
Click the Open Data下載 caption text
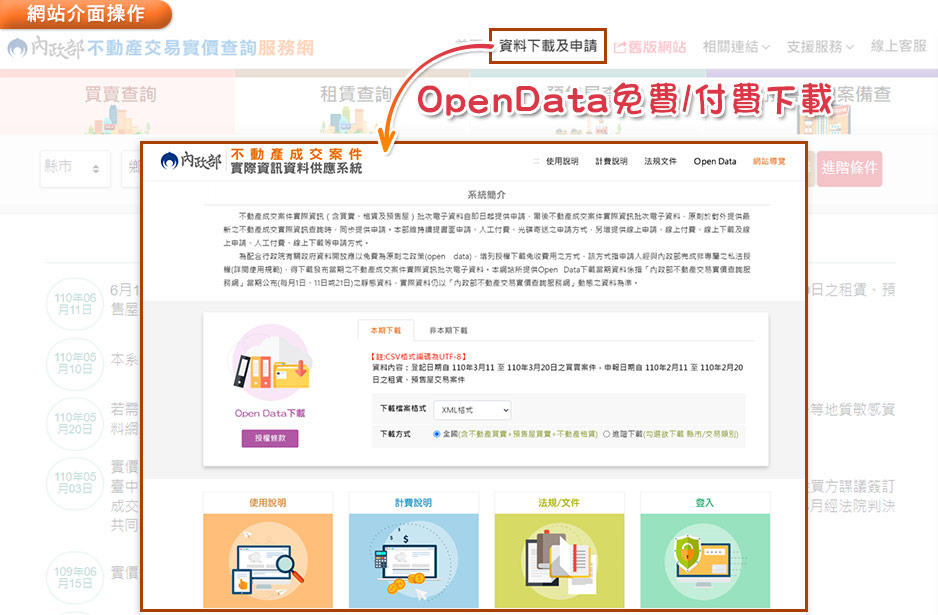pyautogui.click(x=270, y=413)
